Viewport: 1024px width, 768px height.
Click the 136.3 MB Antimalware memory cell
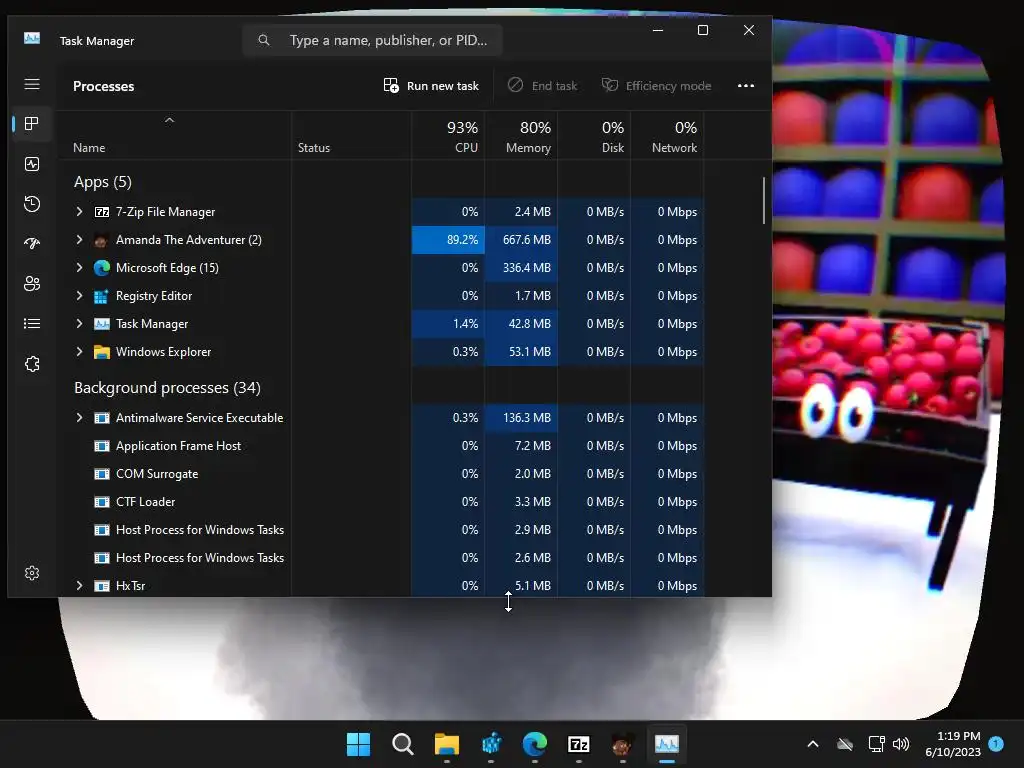point(521,418)
